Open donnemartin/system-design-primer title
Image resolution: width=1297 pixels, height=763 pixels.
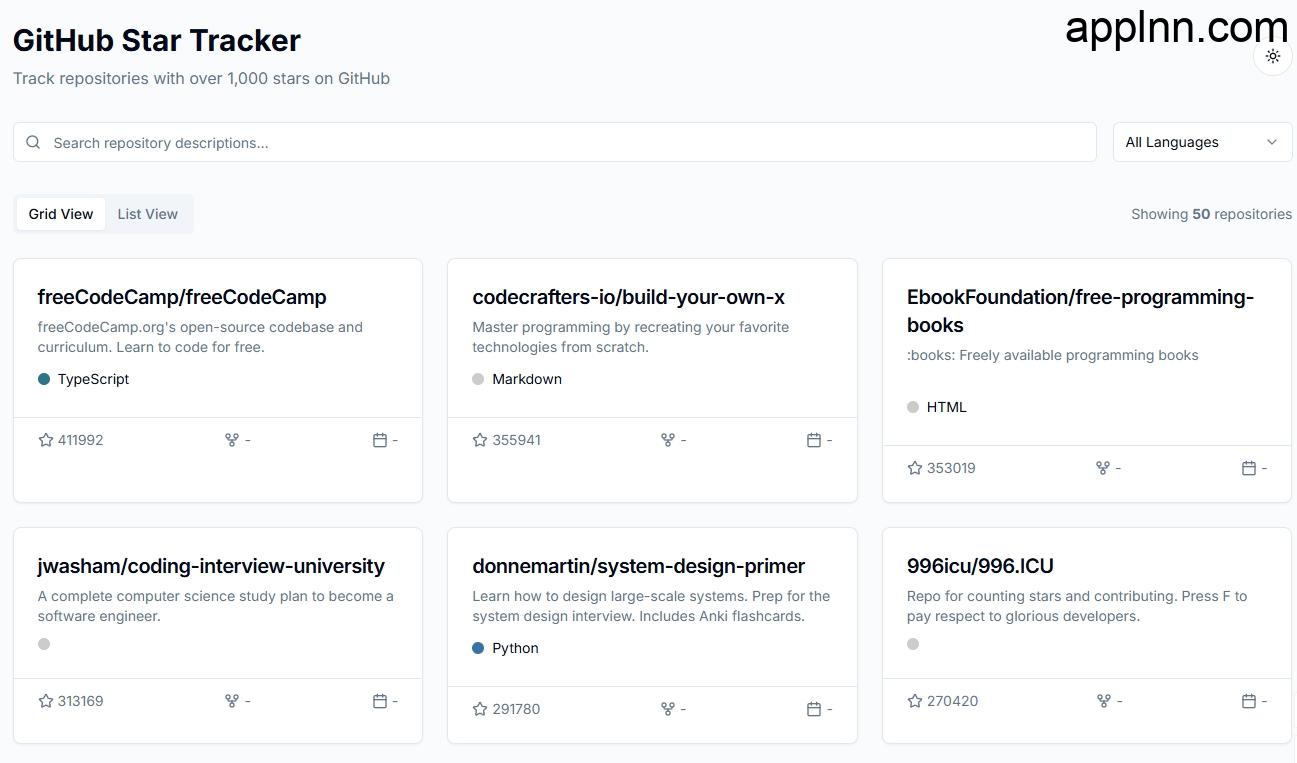tap(638, 566)
